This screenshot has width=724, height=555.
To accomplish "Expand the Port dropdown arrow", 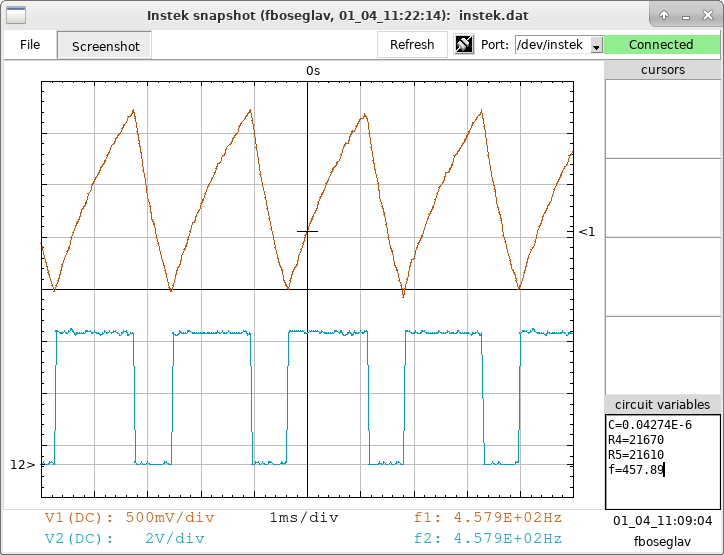I will [x=596, y=46].
